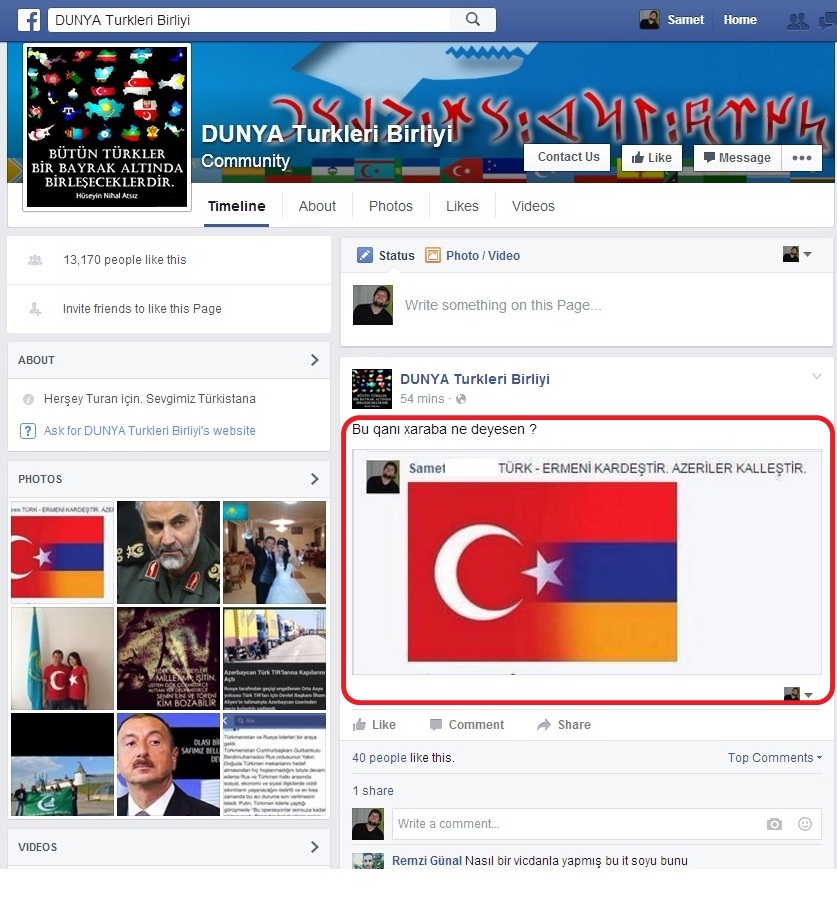837x902 pixels.
Task: Open the two people in red shirts thumbnail
Action: coord(62,658)
